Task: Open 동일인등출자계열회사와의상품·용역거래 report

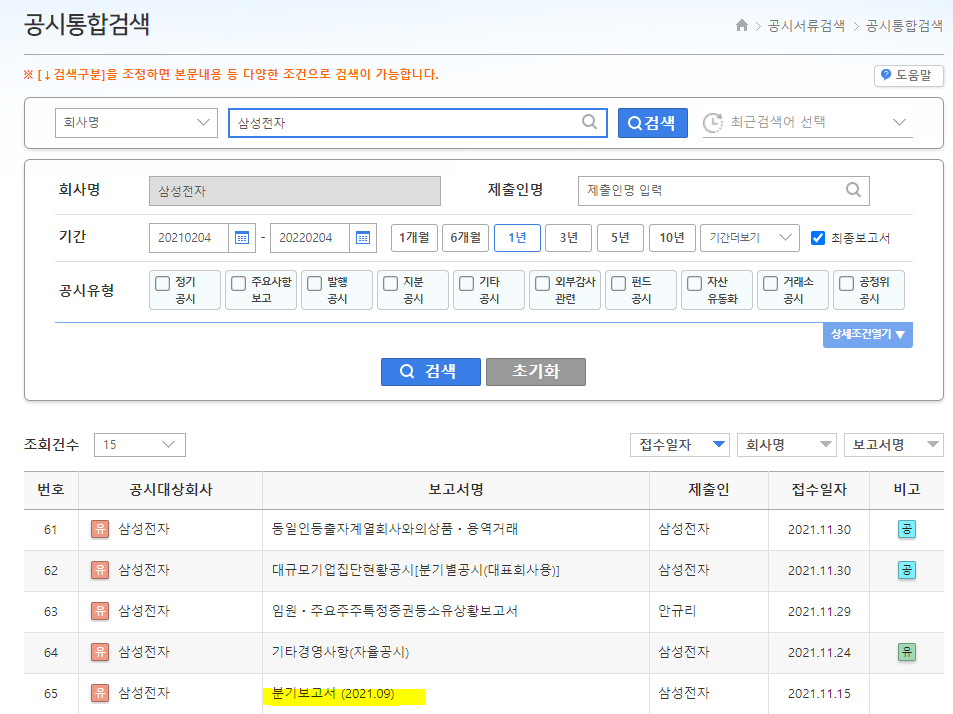Action: [x=395, y=529]
